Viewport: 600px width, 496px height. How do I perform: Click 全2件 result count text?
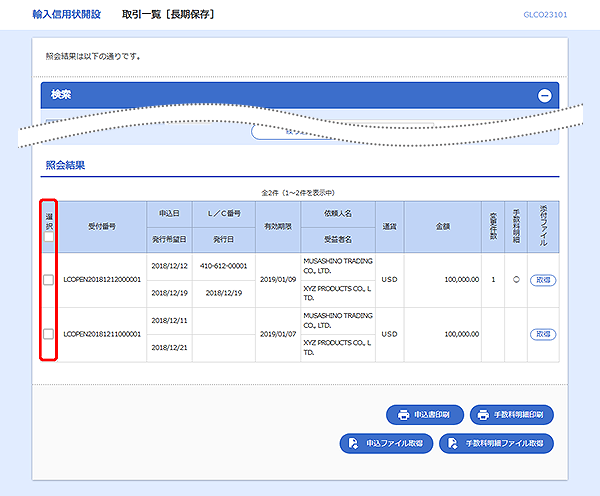(x=298, y=193)
